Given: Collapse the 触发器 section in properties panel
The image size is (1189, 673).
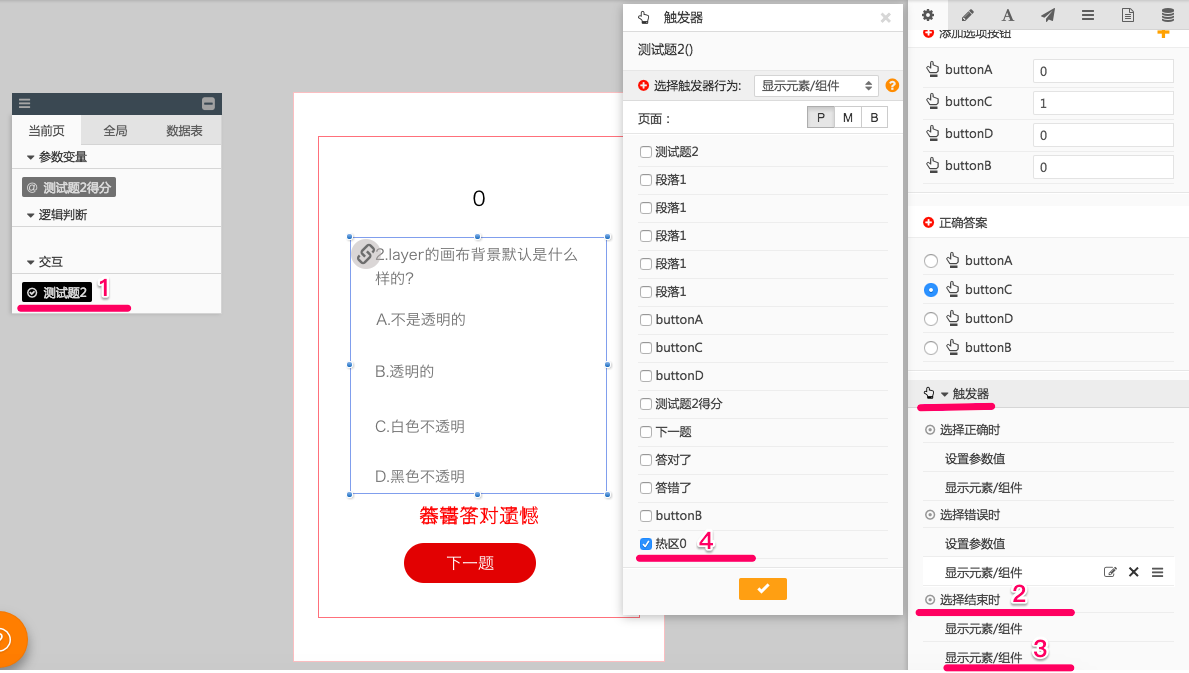Looking at the screenshot, I should coord(944,394).
